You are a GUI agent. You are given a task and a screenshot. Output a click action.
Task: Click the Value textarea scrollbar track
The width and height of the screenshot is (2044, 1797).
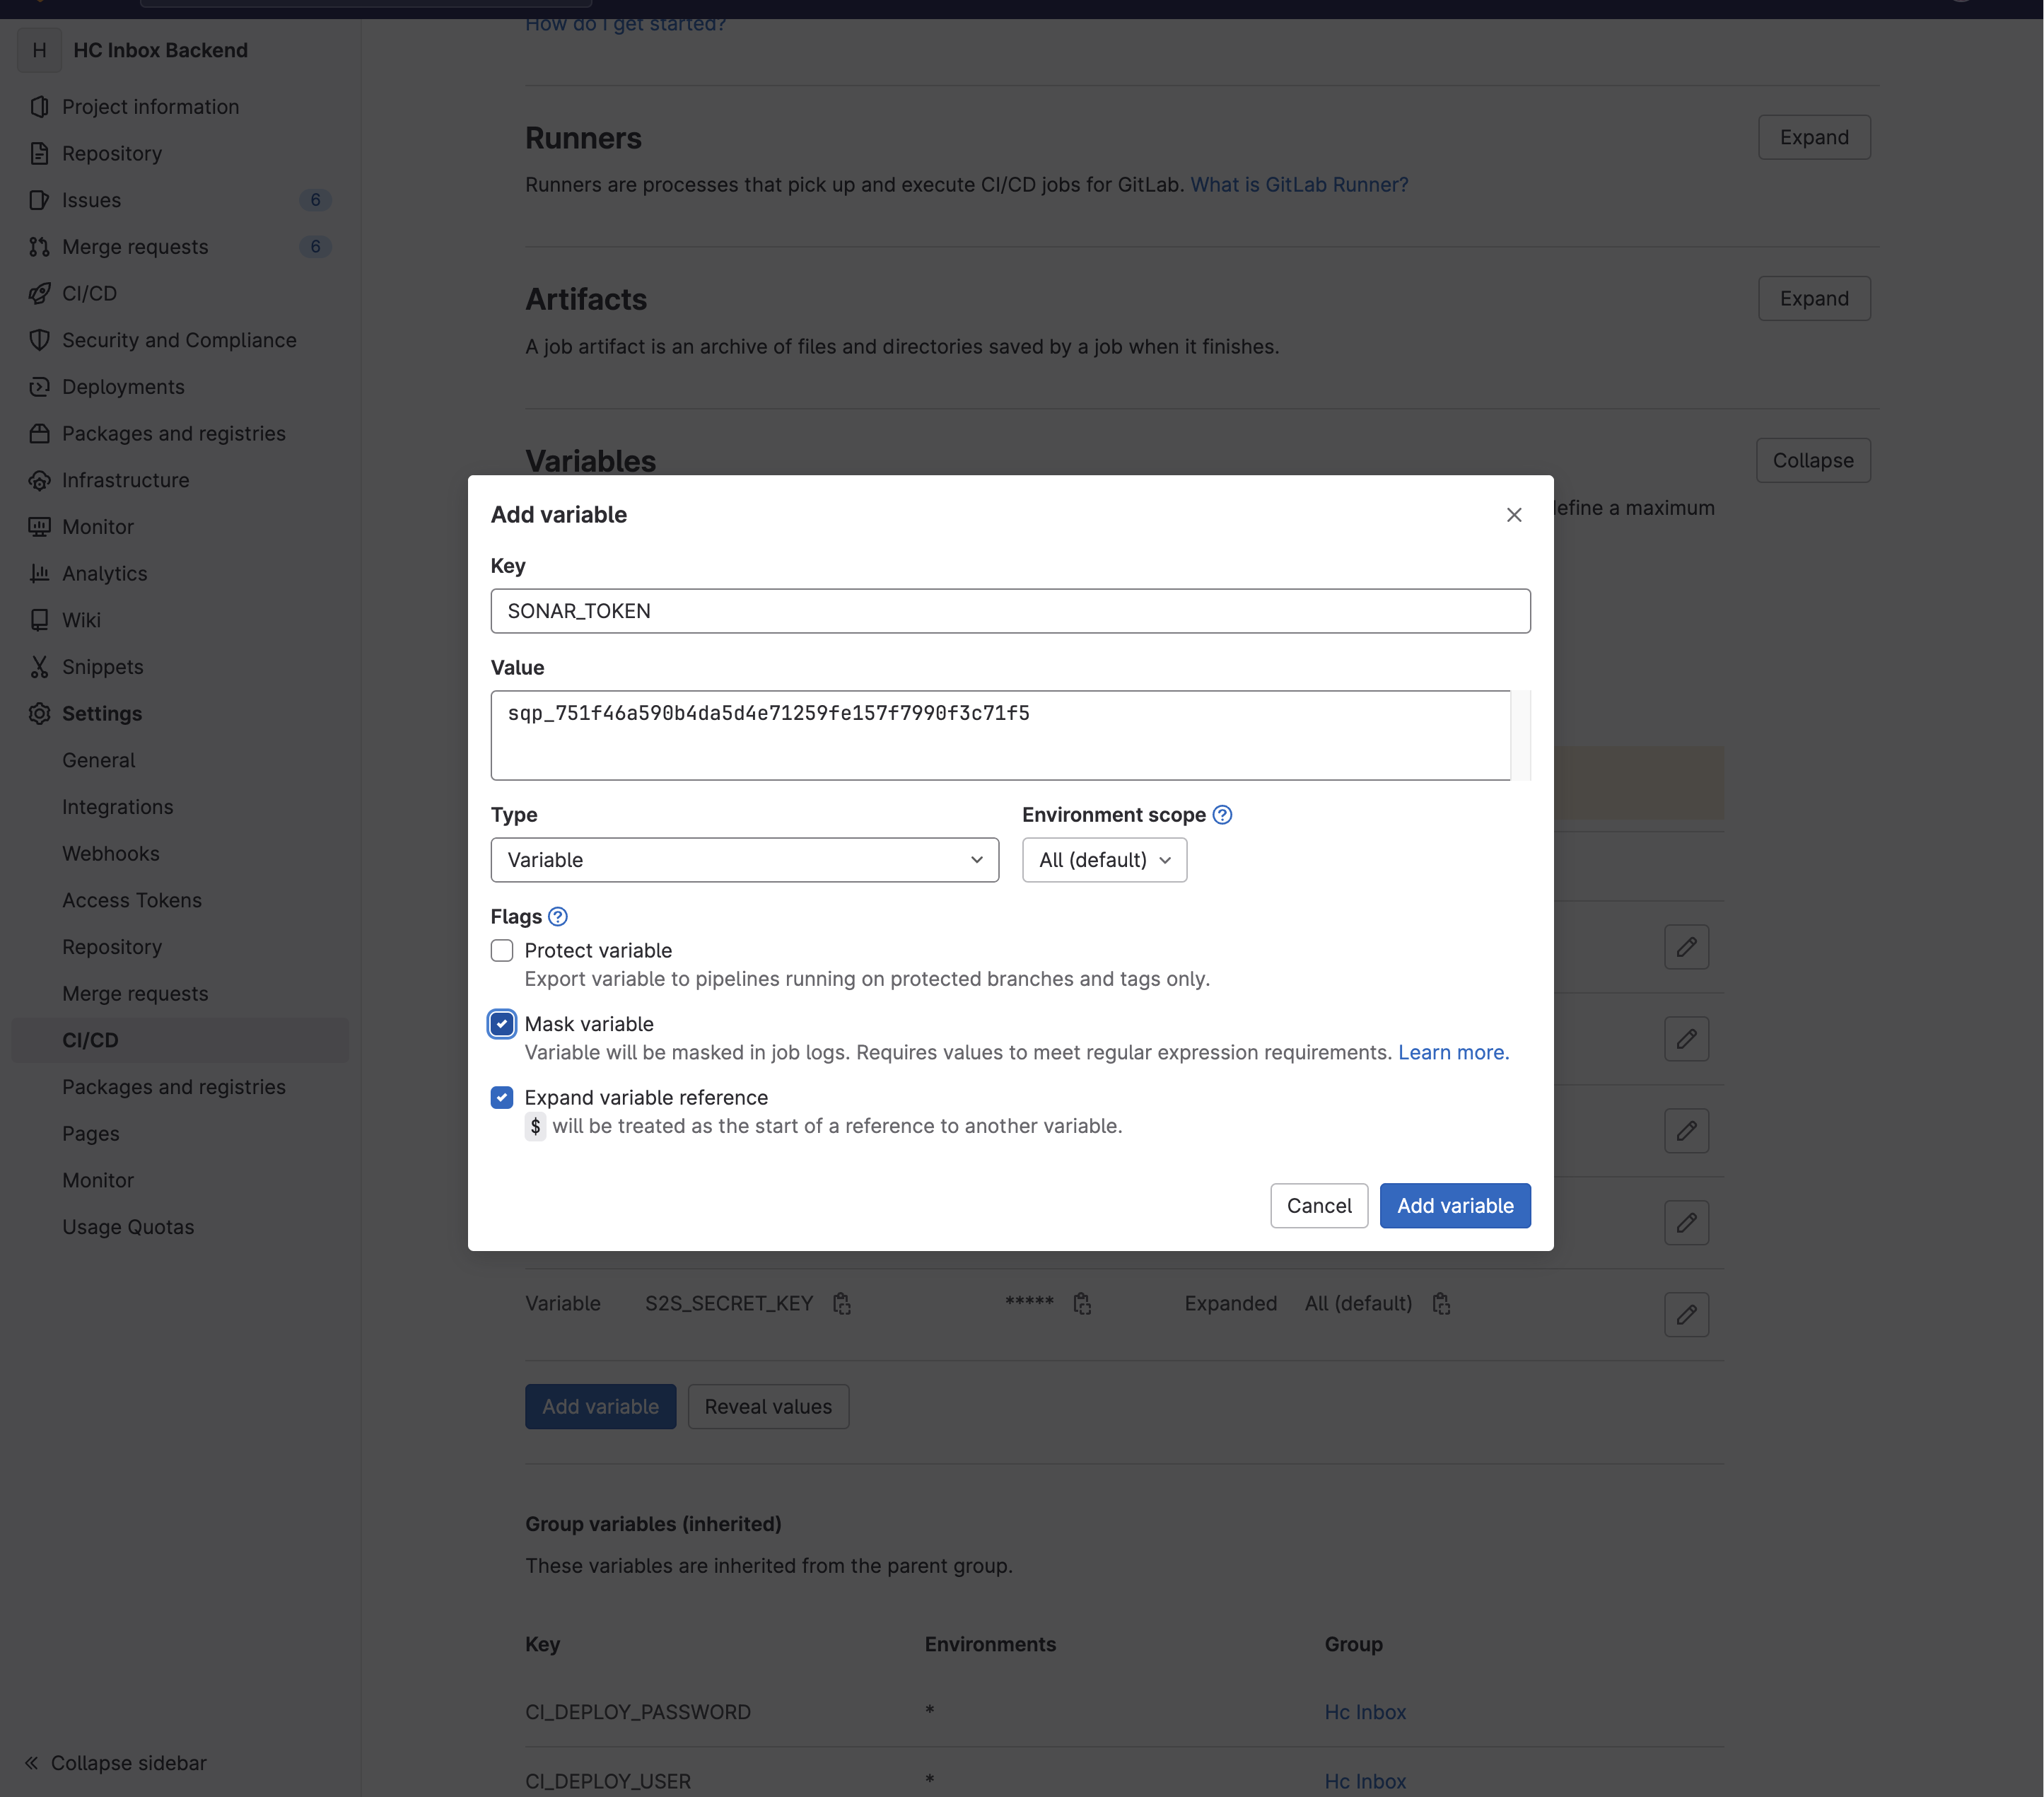point(1521,735)
